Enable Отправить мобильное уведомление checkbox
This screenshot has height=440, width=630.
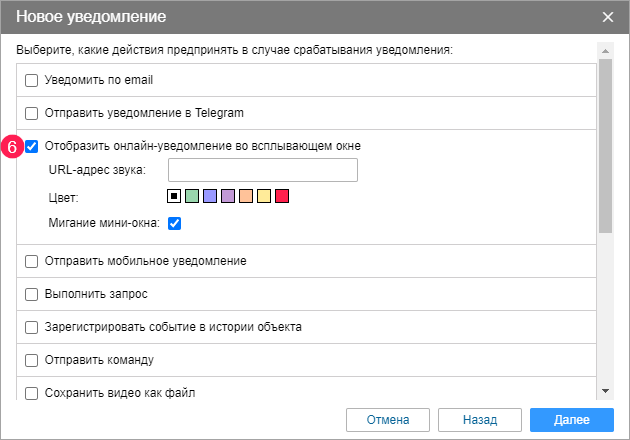pos(31,261)
